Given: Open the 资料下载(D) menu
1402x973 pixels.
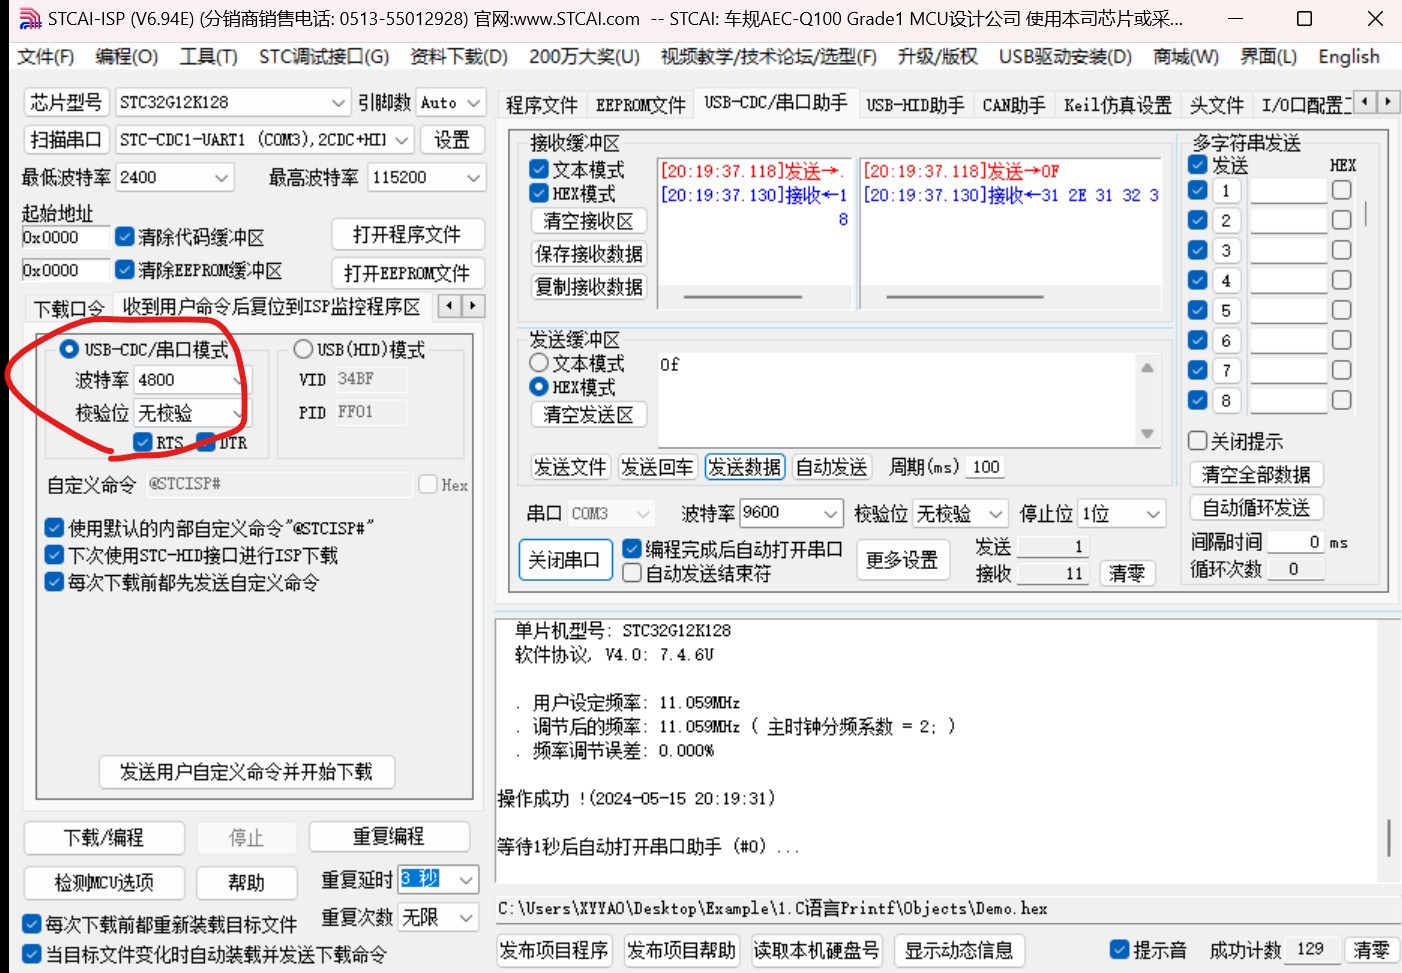Looking at the screenshot, I should (459, 57).
